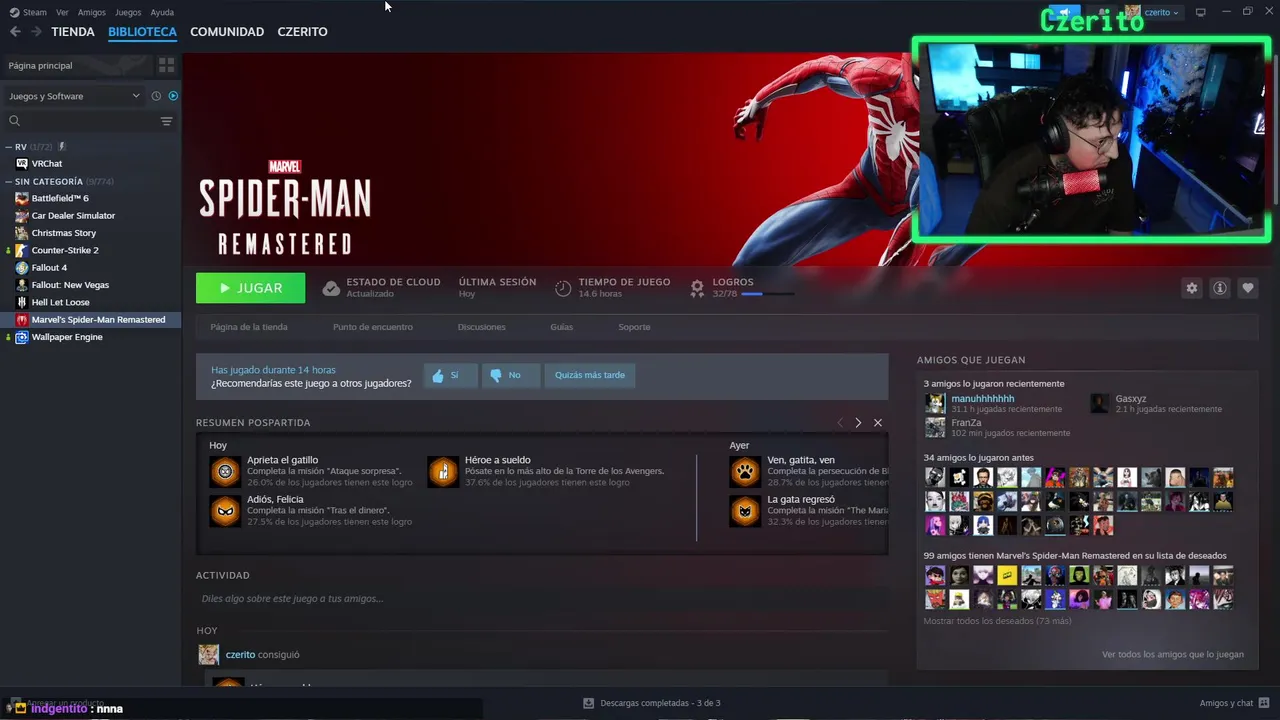Open game settings gear icon
Screen dimensions: 1280x720
(1192, 288)
